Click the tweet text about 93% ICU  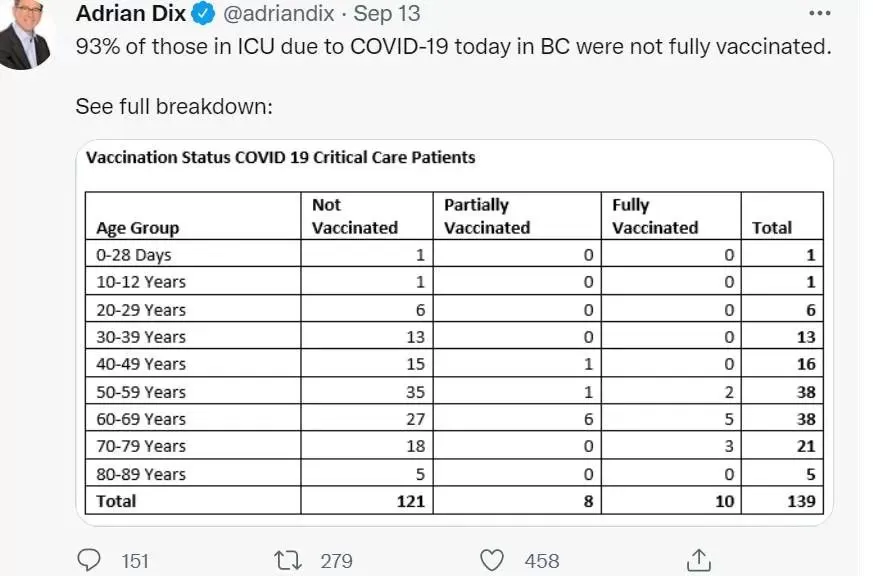(x=453, y=46)
